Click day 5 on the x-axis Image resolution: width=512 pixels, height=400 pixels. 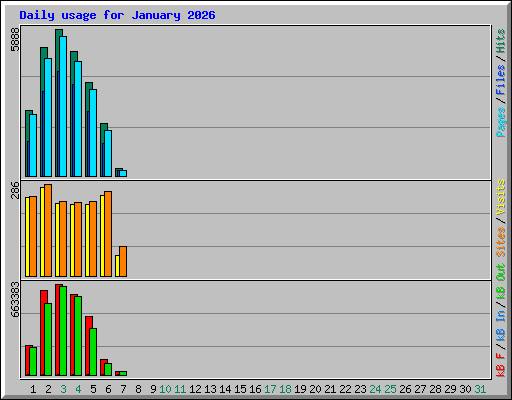tap(93, 389)
